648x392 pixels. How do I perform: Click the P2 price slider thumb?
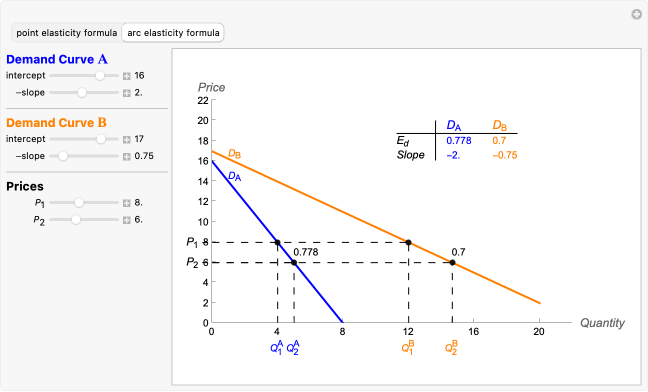[x=76, y=219]
